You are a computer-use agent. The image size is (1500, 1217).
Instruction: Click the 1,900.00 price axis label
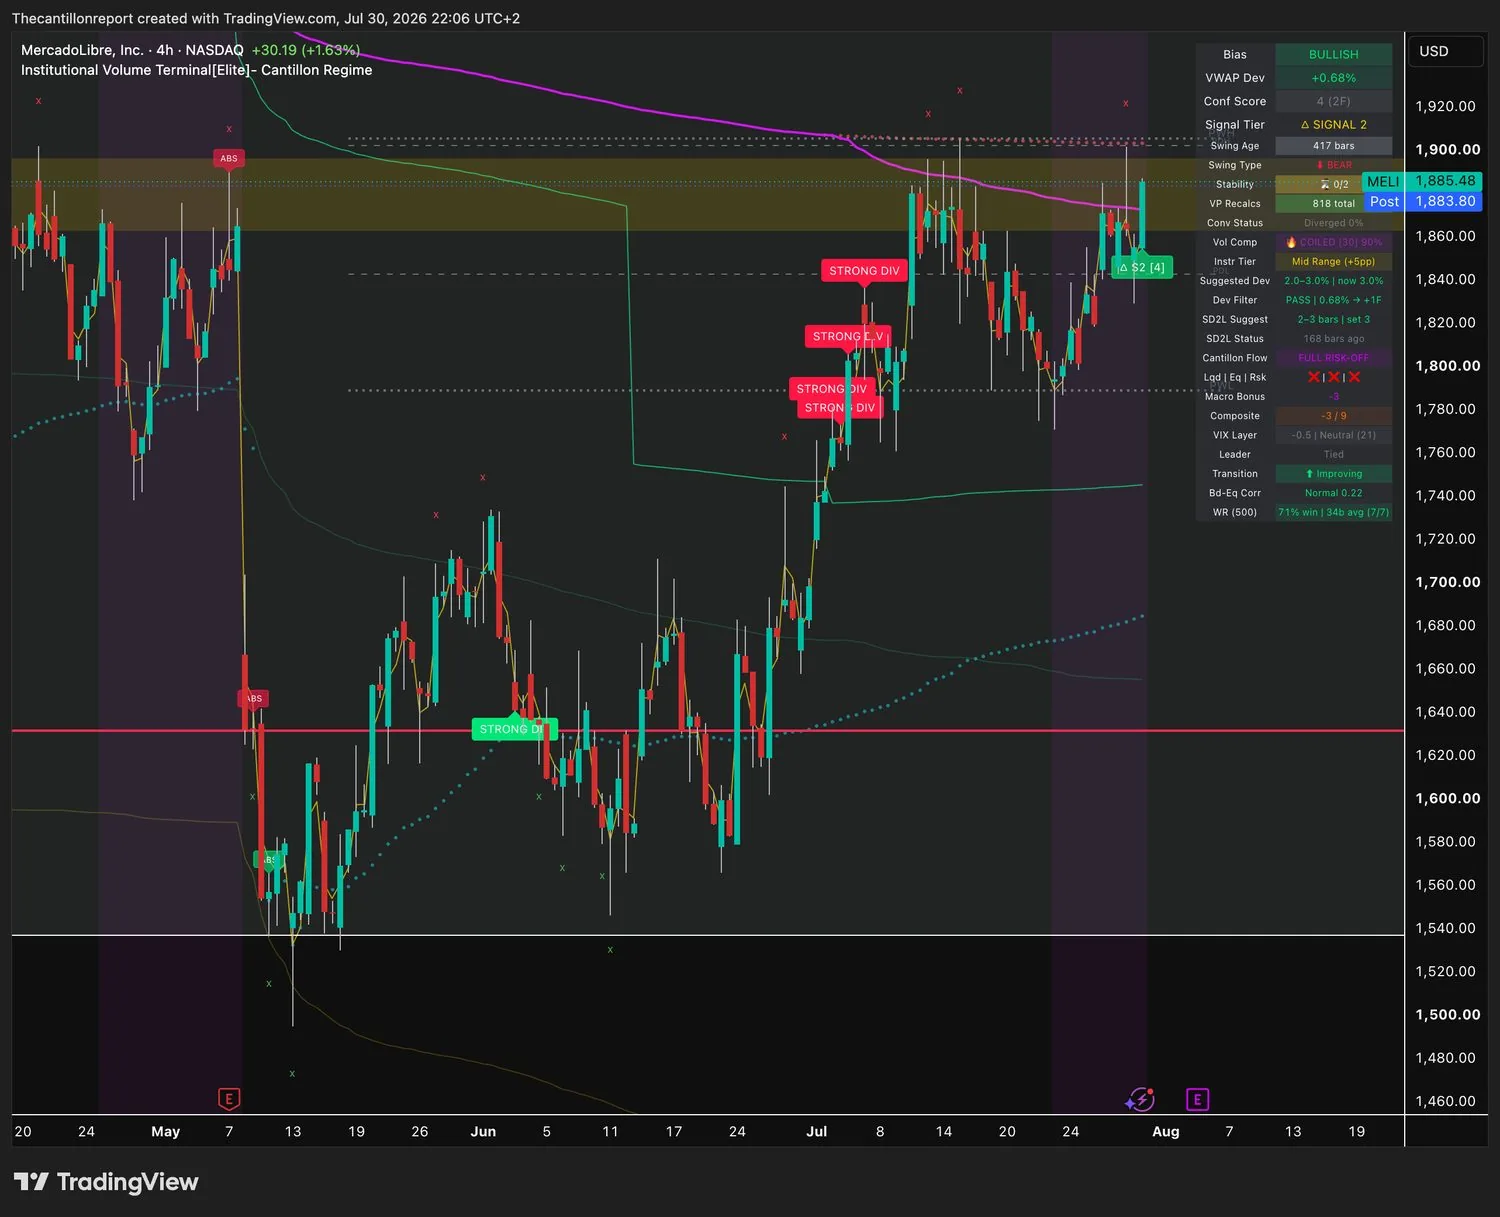pyautogui.click(x=1447, y=149)
